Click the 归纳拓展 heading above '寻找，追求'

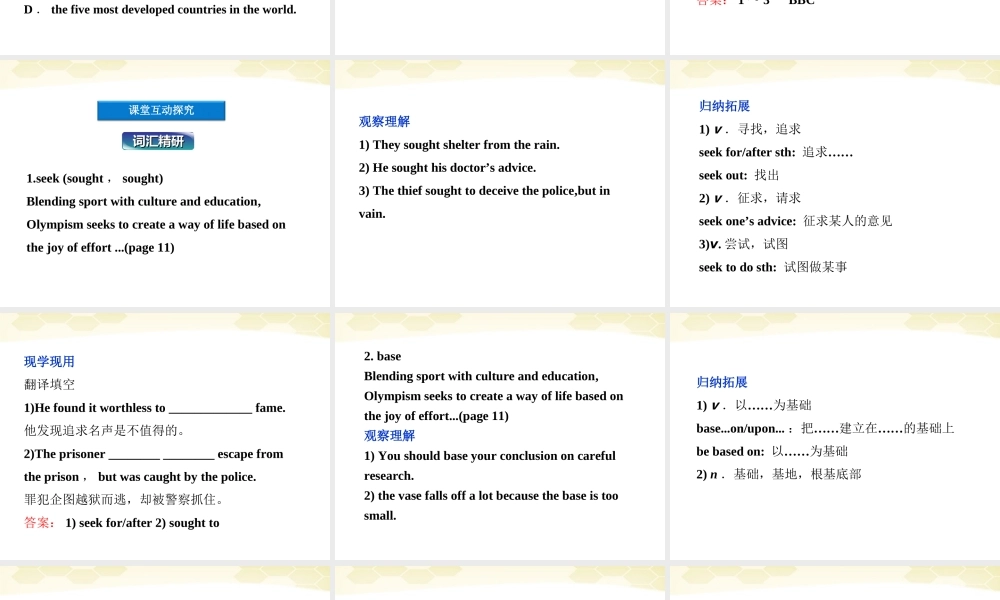[x=724, y=106]
